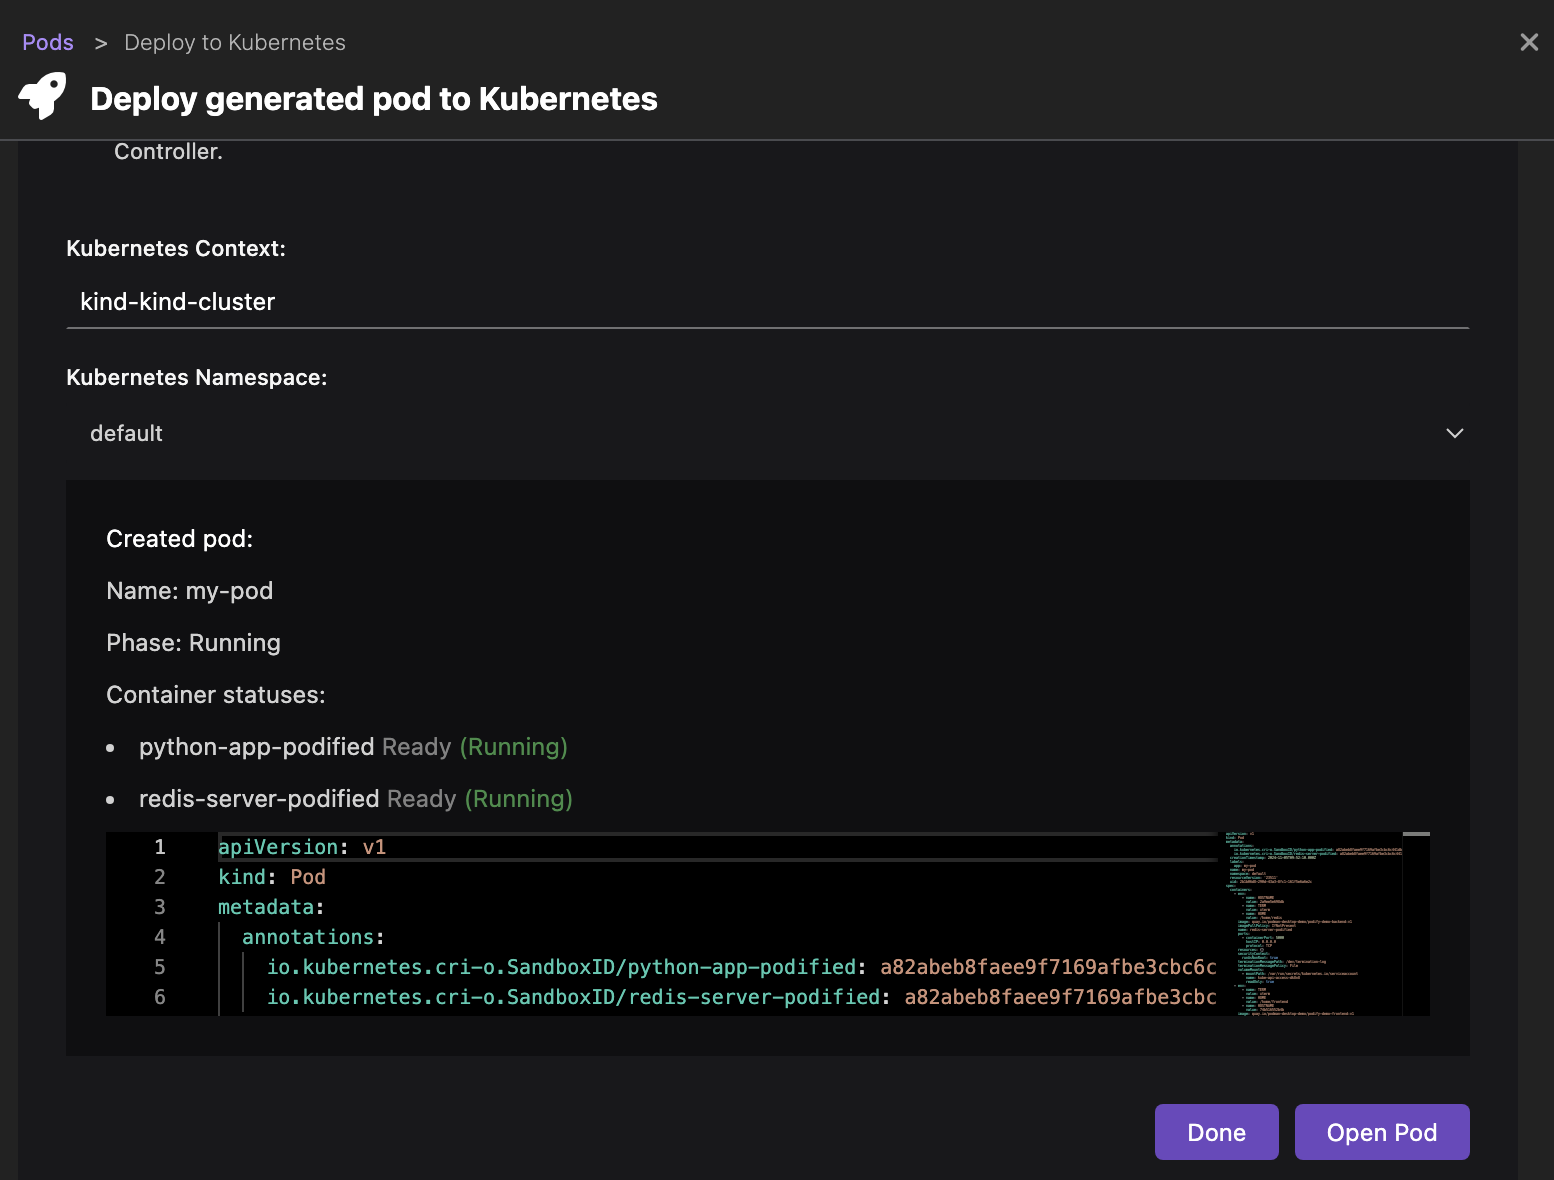Focus the Kubernetes Context field

coord(766,302)
